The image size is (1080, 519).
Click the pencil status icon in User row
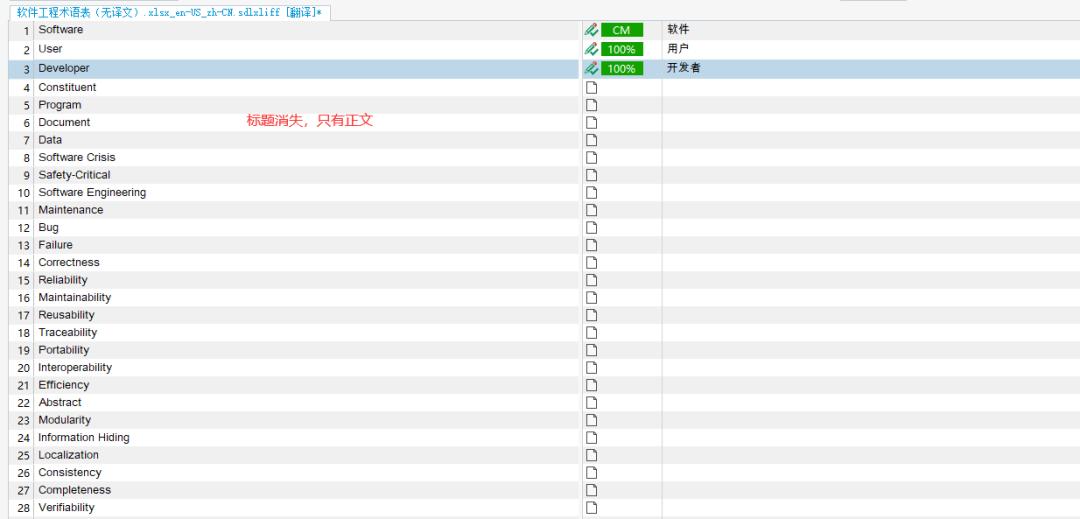click(591, 50)
